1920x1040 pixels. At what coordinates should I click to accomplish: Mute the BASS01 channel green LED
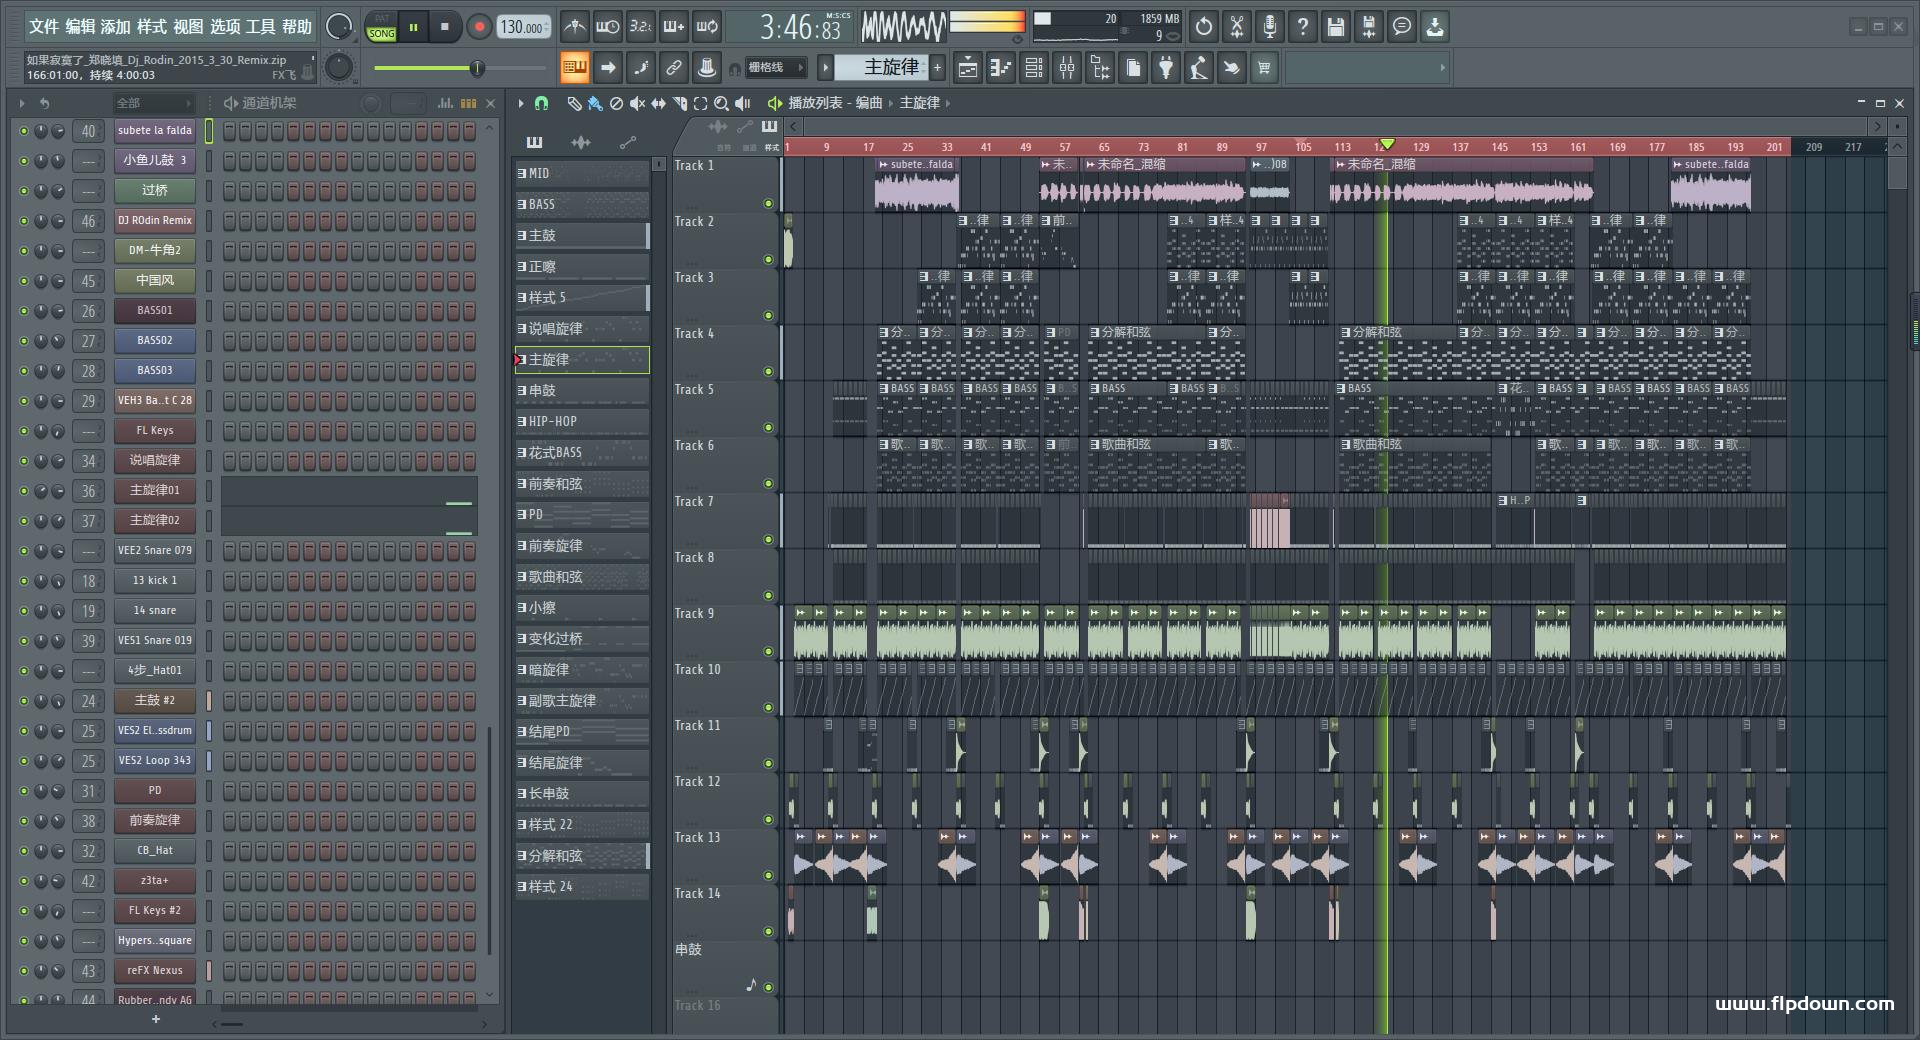pos(24,311)
